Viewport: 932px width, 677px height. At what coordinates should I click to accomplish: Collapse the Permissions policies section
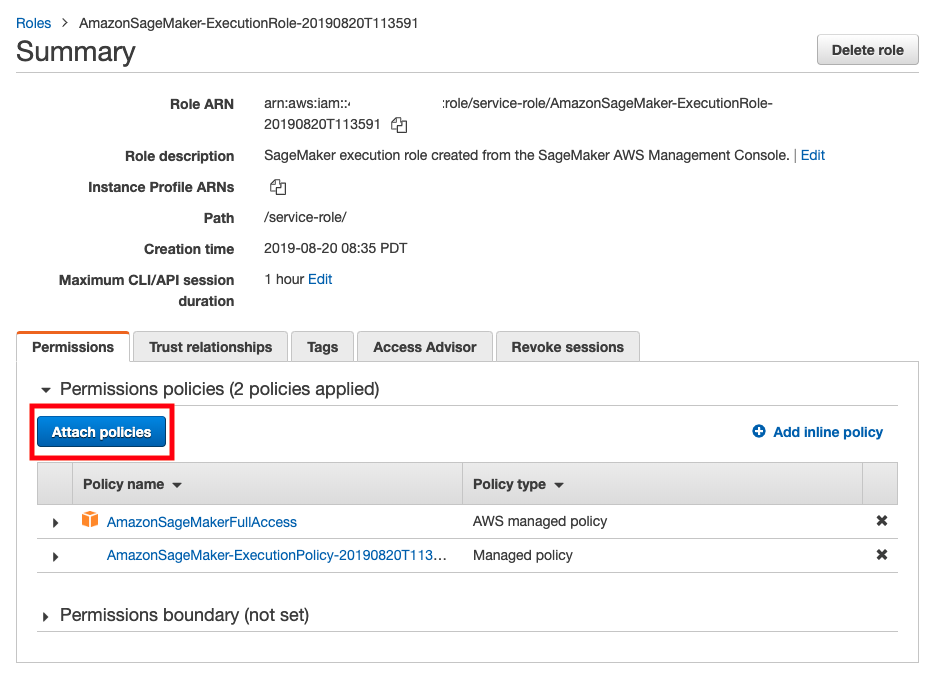tap(46, 390)
